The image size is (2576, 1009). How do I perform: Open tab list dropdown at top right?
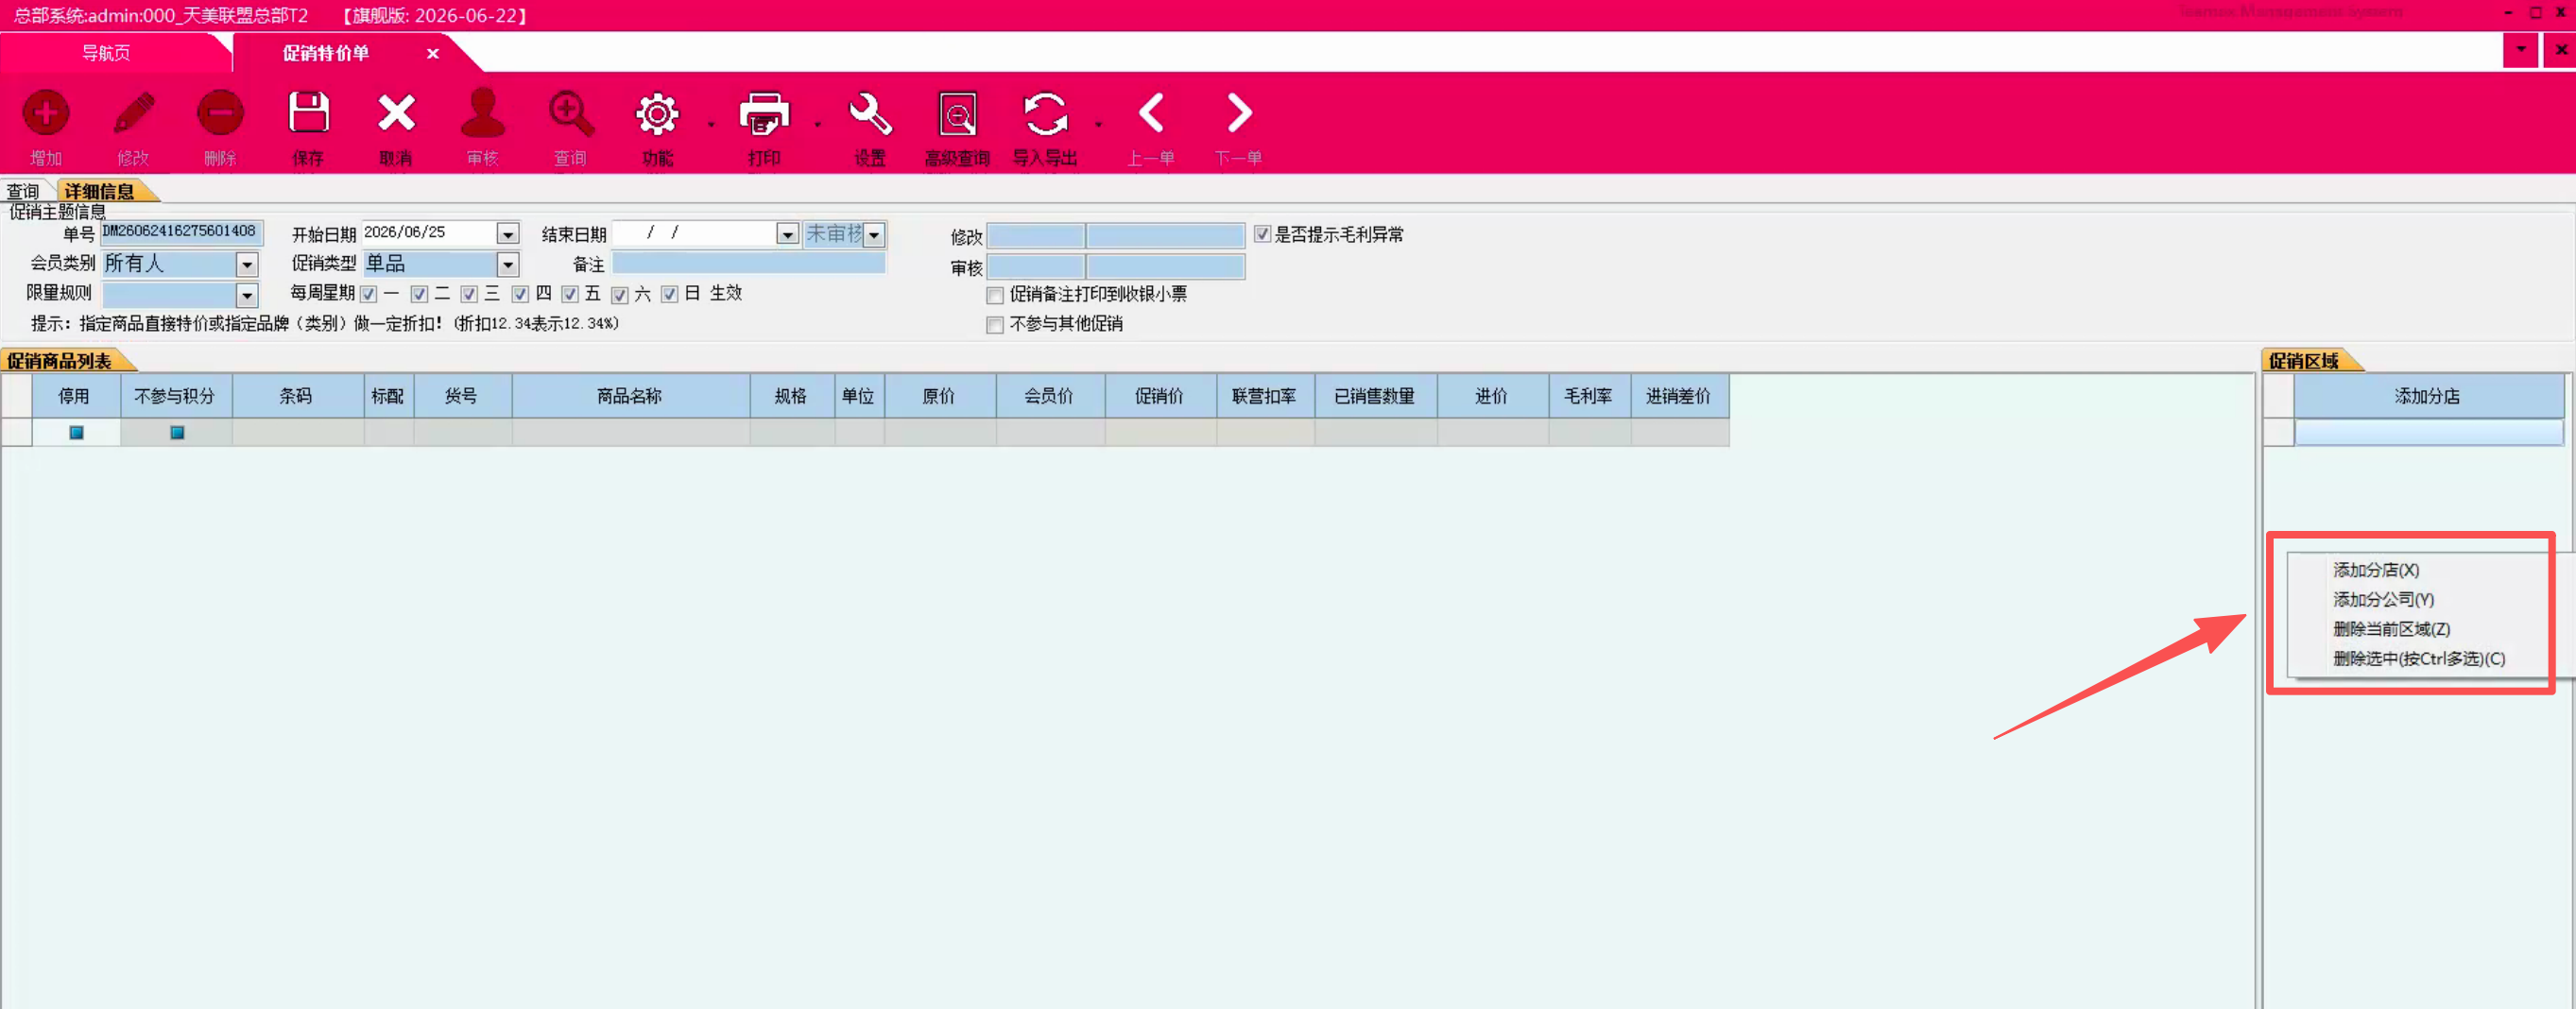coord(2521,49)
